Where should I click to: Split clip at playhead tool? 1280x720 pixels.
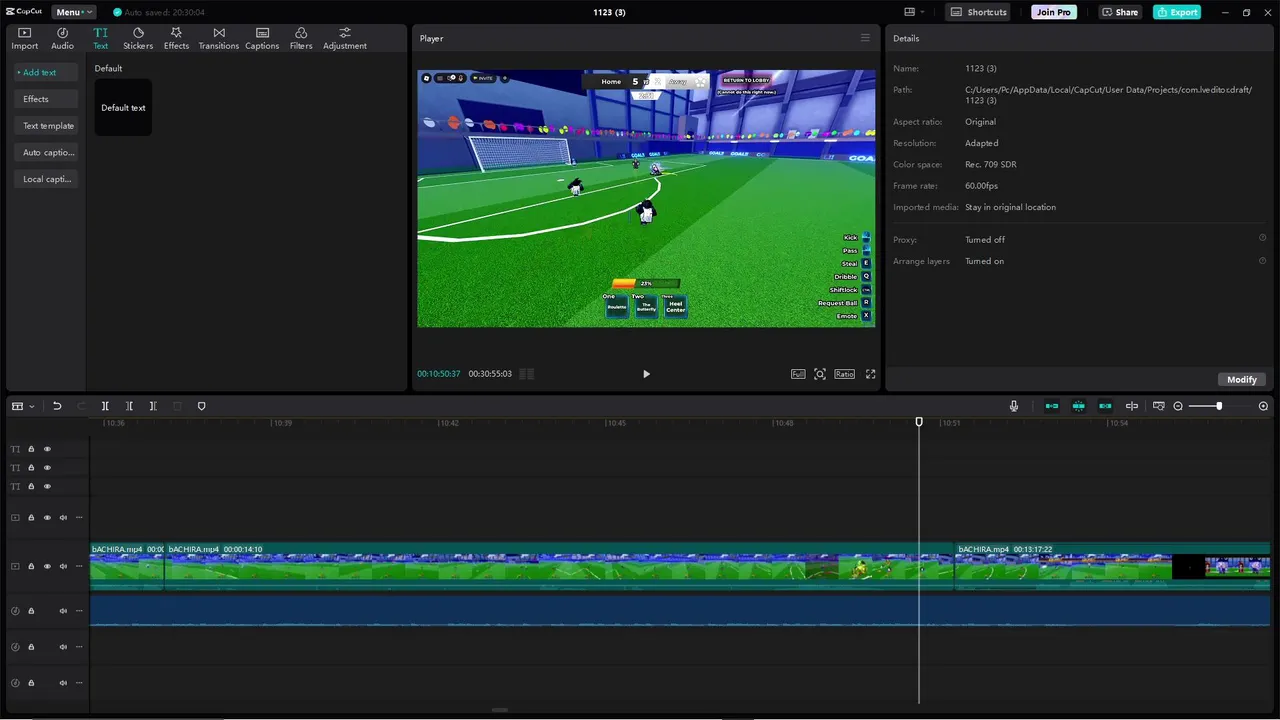(x=105, y=406)
